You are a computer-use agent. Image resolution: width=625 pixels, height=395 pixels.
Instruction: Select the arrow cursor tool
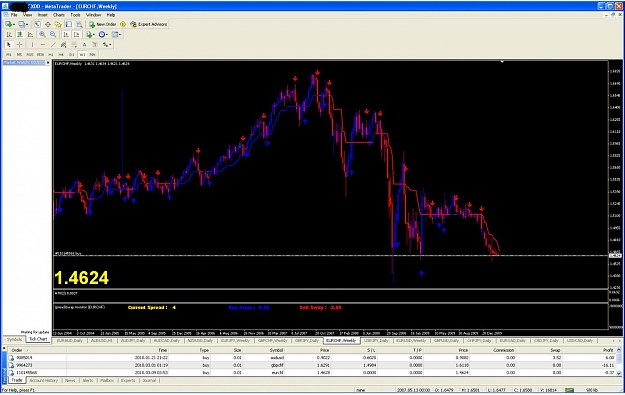tap(9, 45)
